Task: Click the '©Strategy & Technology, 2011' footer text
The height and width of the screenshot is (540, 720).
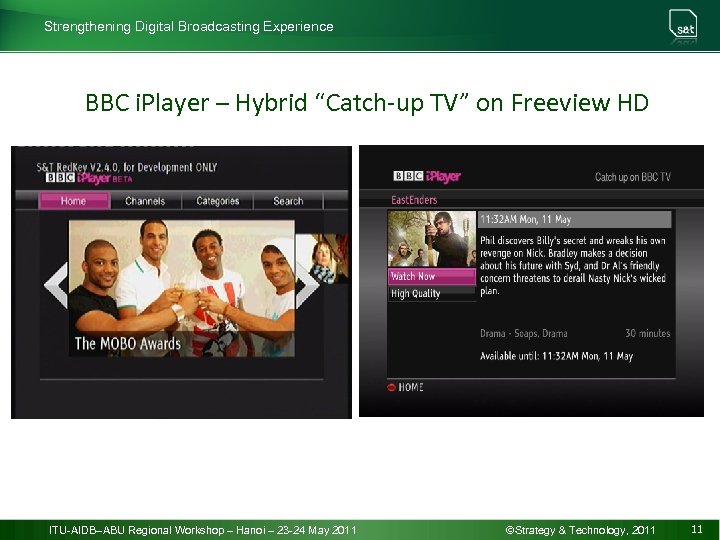Action: pyautogui.click(x=580, y=530)
